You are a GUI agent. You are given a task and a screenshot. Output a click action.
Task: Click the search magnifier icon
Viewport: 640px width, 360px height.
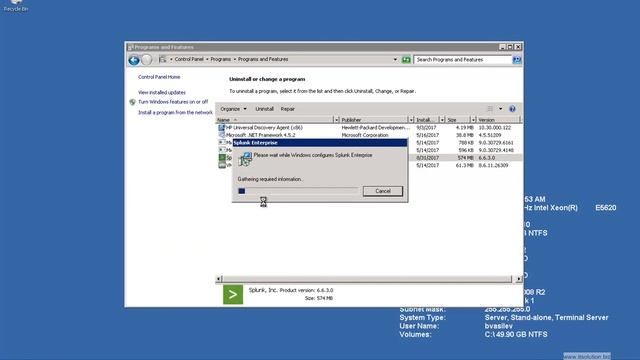pos(517,60)
